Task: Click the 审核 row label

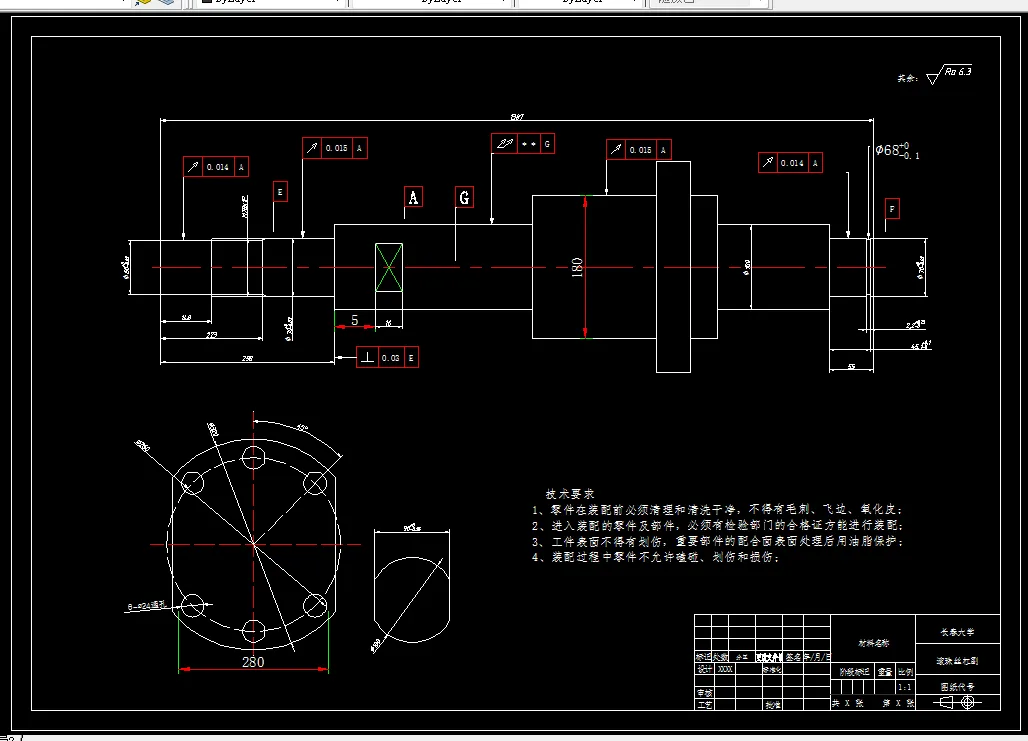Action: [704, 692]
